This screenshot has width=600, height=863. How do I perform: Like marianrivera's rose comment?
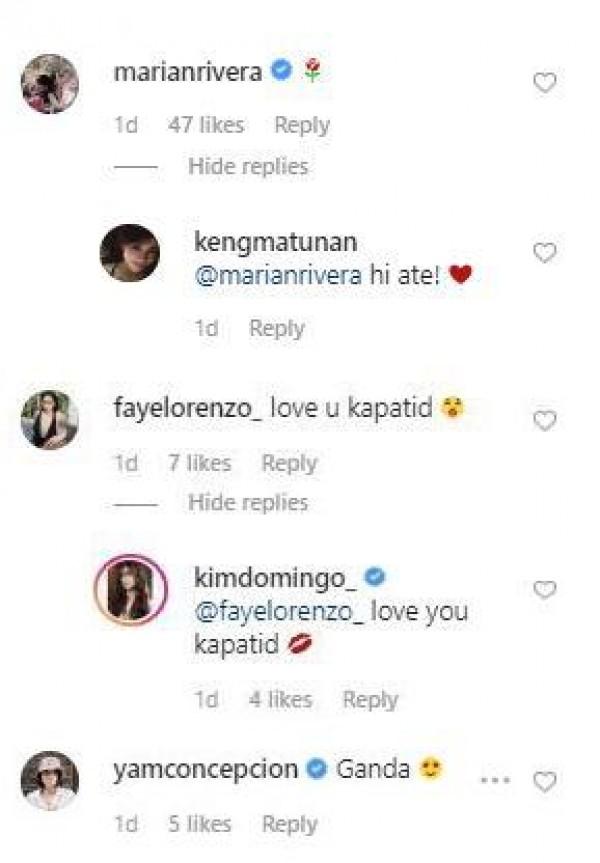click(544, 83)
